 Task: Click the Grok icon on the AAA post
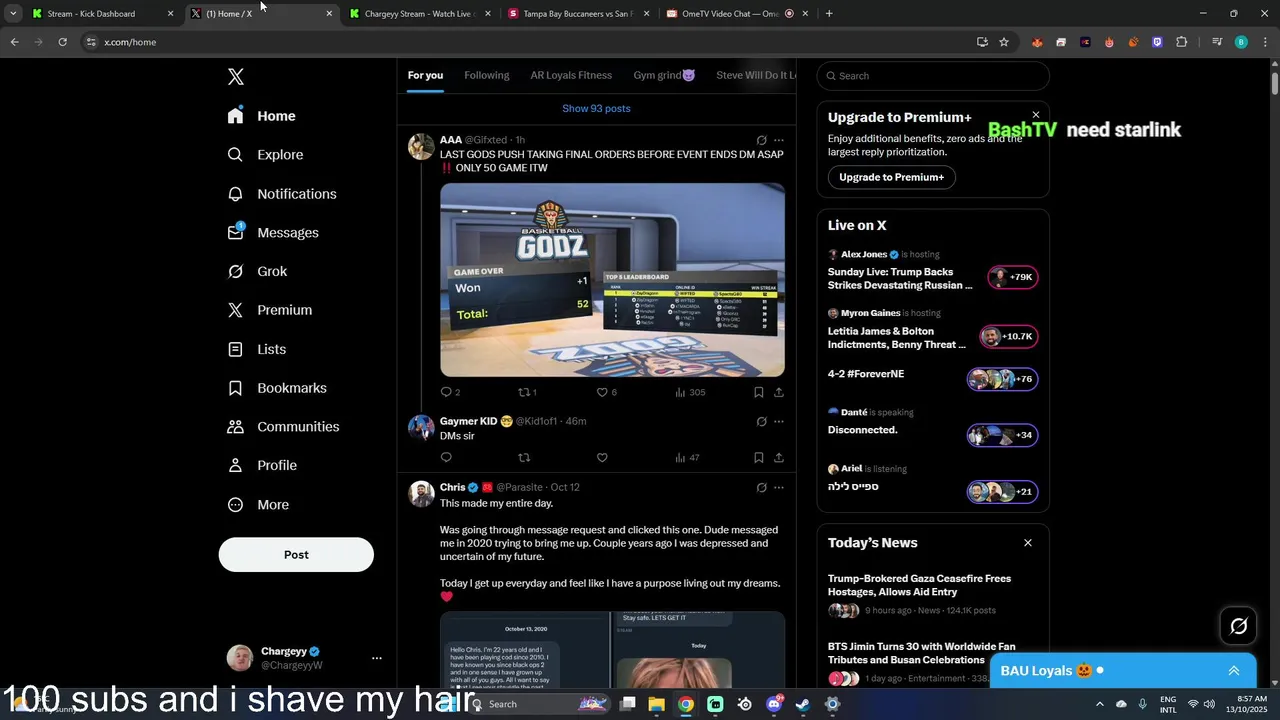coord(761,140)
